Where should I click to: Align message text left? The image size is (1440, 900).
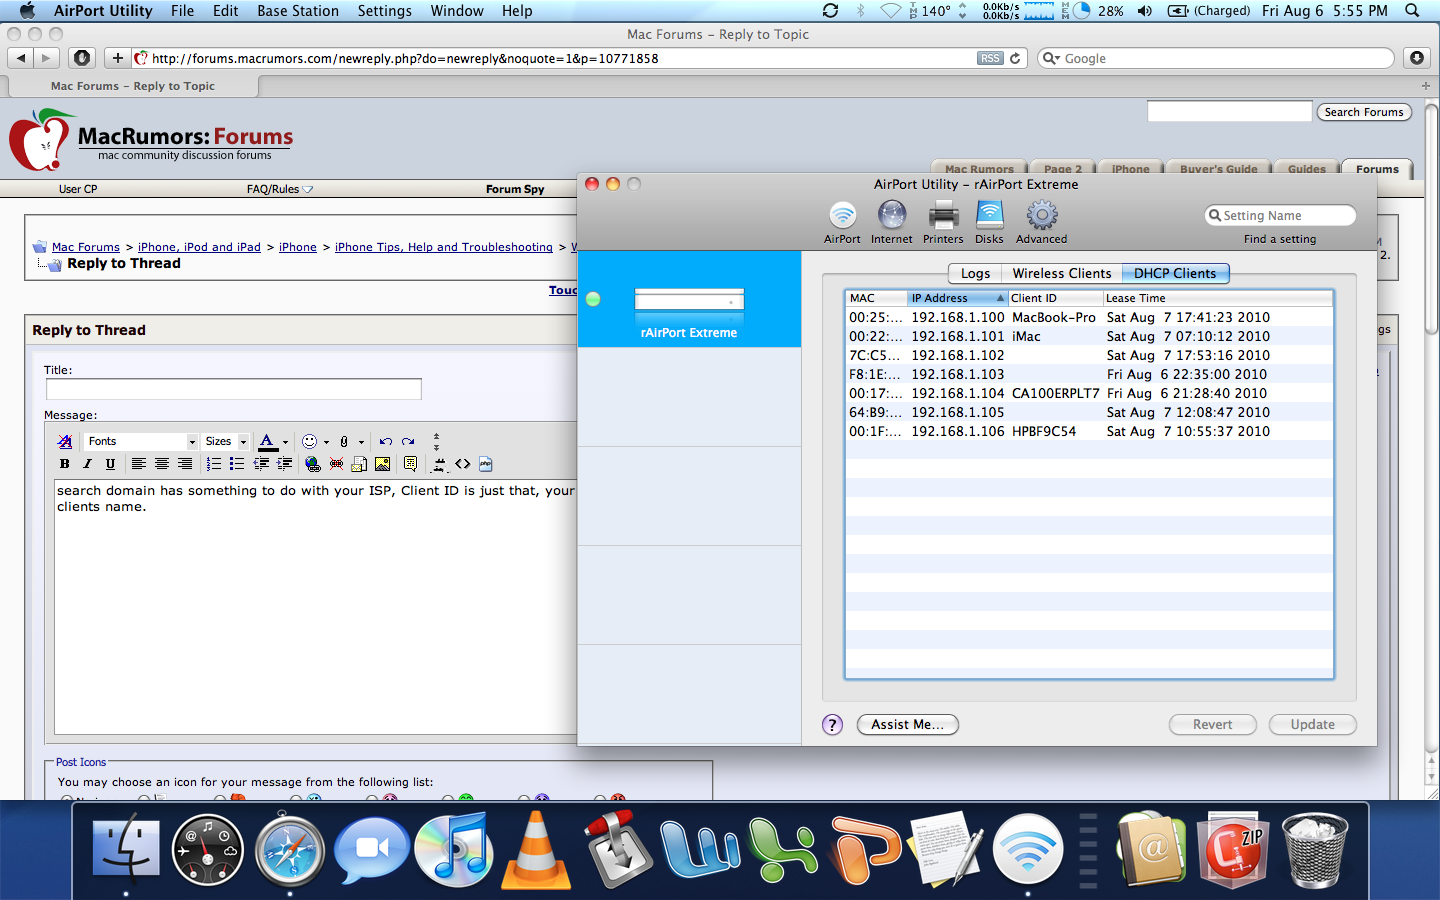coord(138,464)
